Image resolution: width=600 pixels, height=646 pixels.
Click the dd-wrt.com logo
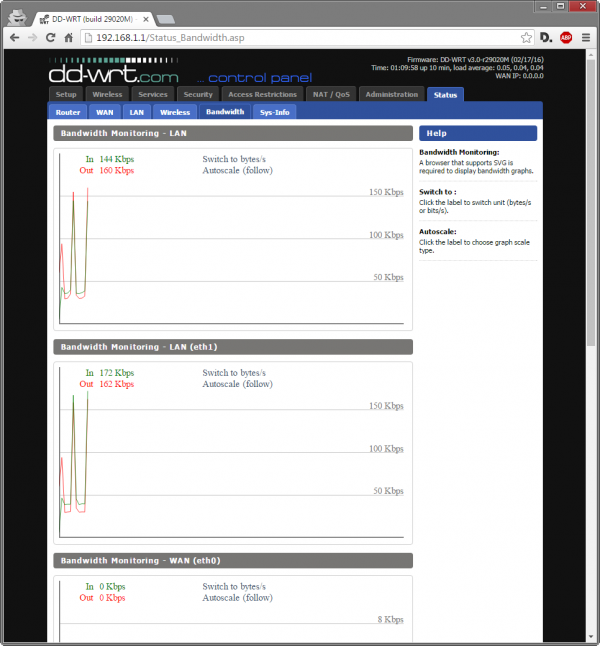(x=114, y=73)
